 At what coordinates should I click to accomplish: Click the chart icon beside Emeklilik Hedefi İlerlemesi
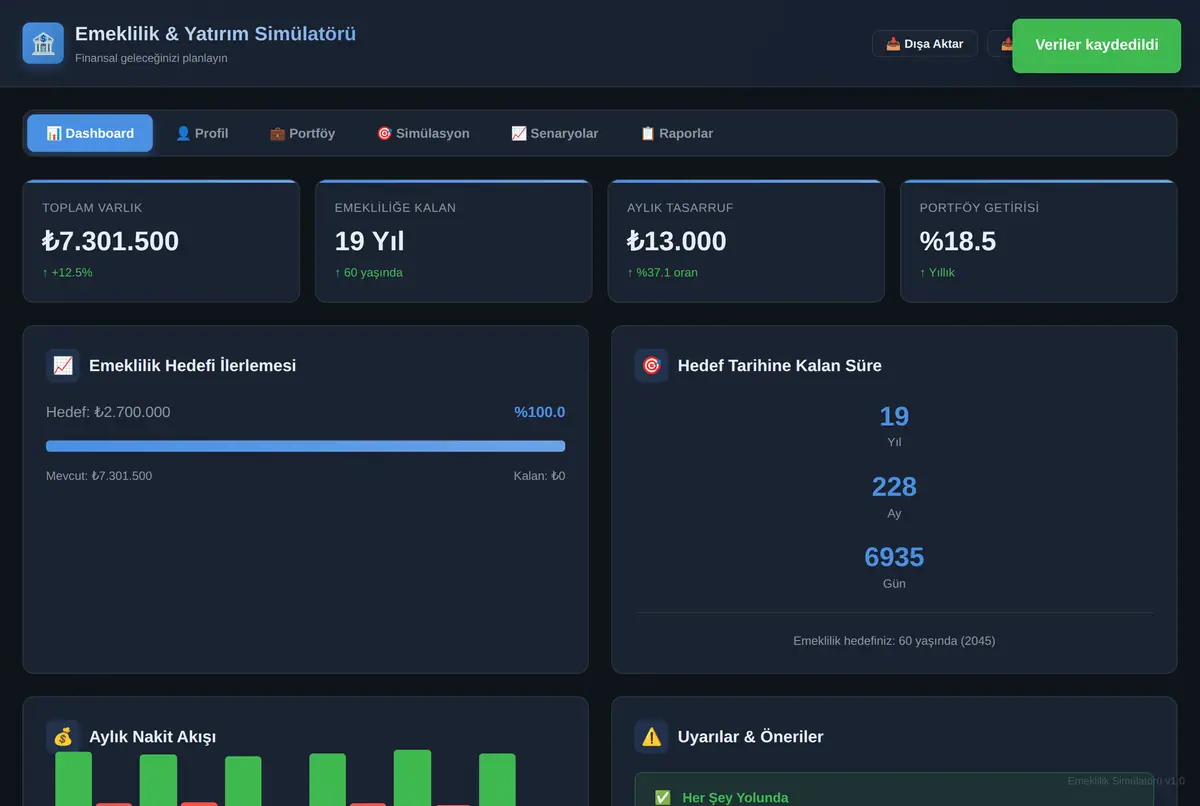(63, 365)
